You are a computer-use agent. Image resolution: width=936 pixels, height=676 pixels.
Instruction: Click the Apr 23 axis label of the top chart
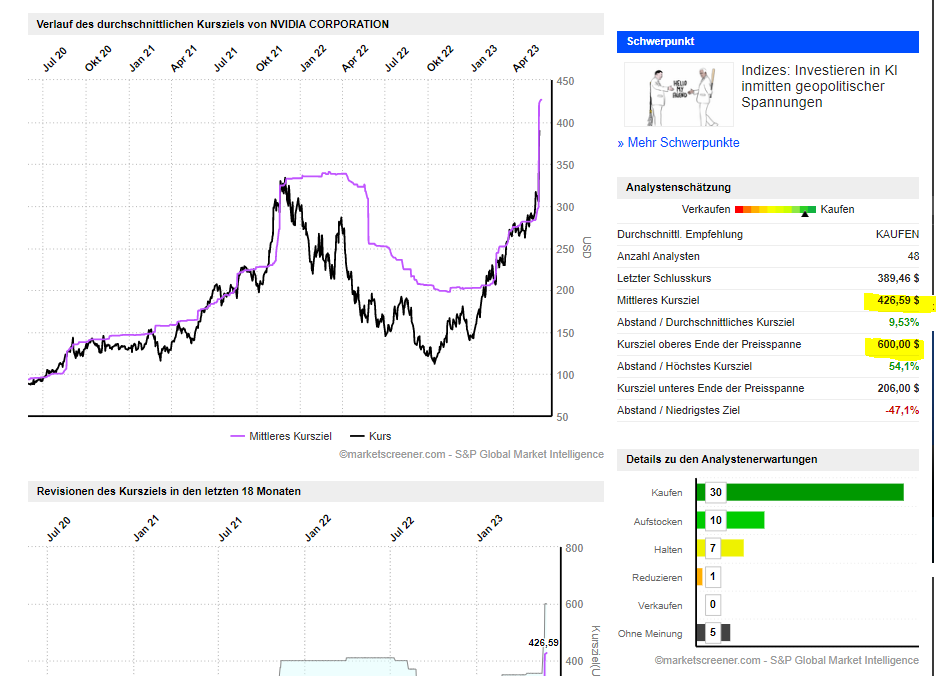(526, 58)
